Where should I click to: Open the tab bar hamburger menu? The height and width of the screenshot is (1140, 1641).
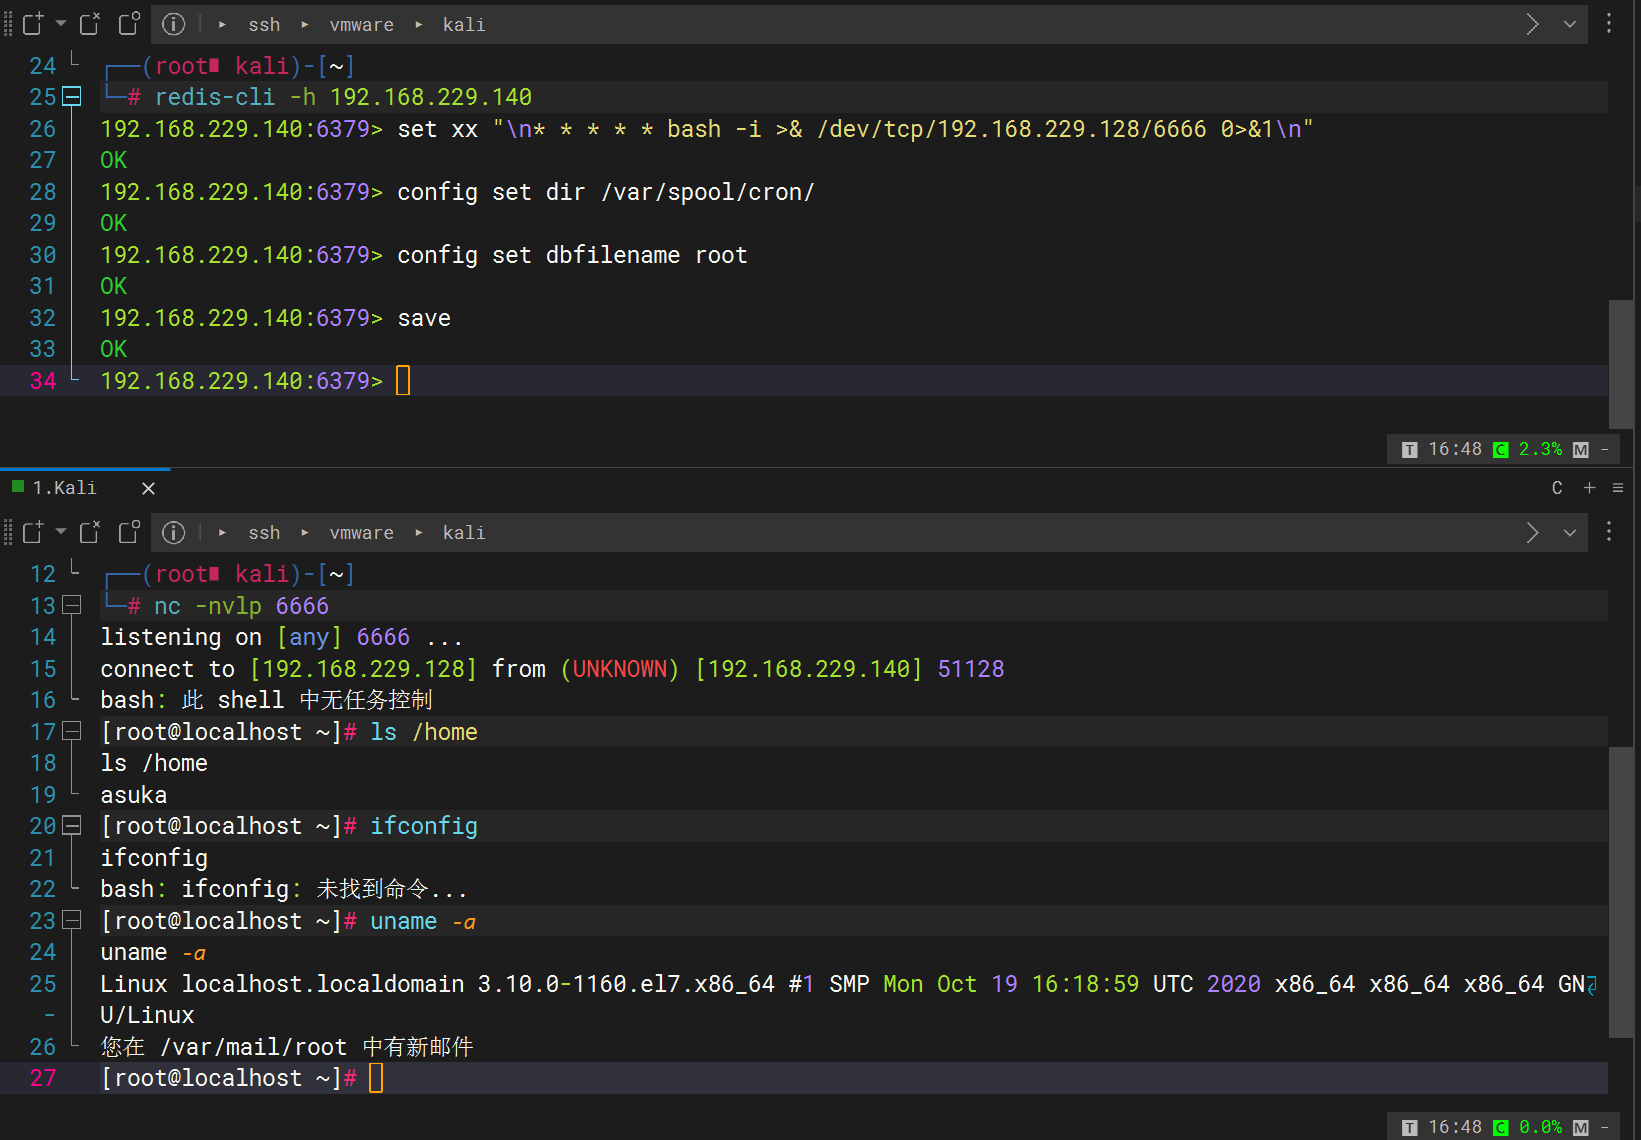click(1618, 488)
